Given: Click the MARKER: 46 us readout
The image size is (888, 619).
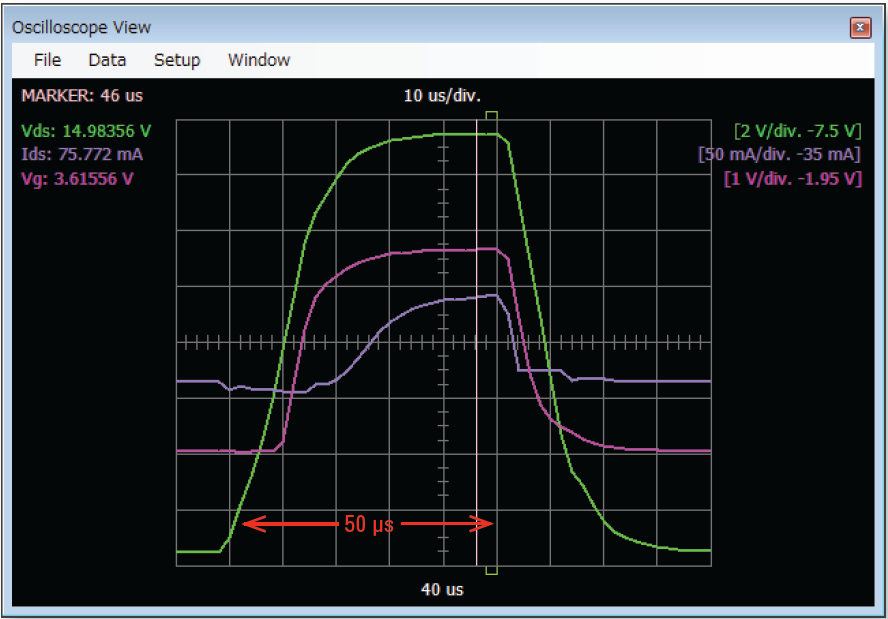Looking at the screenshot, I should [x=69, y=96].
